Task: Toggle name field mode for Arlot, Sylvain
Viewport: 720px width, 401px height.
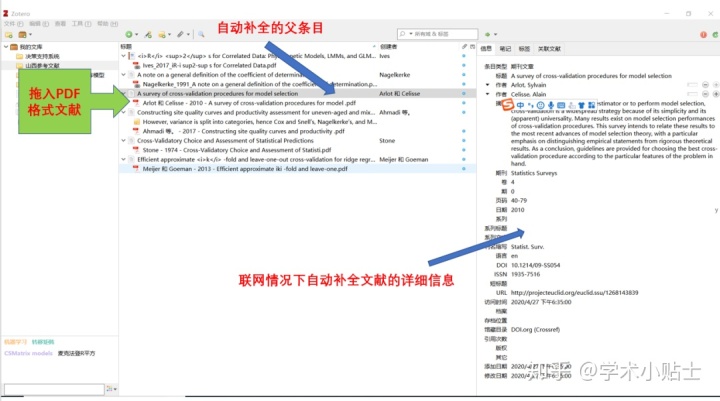Action: 692,85
